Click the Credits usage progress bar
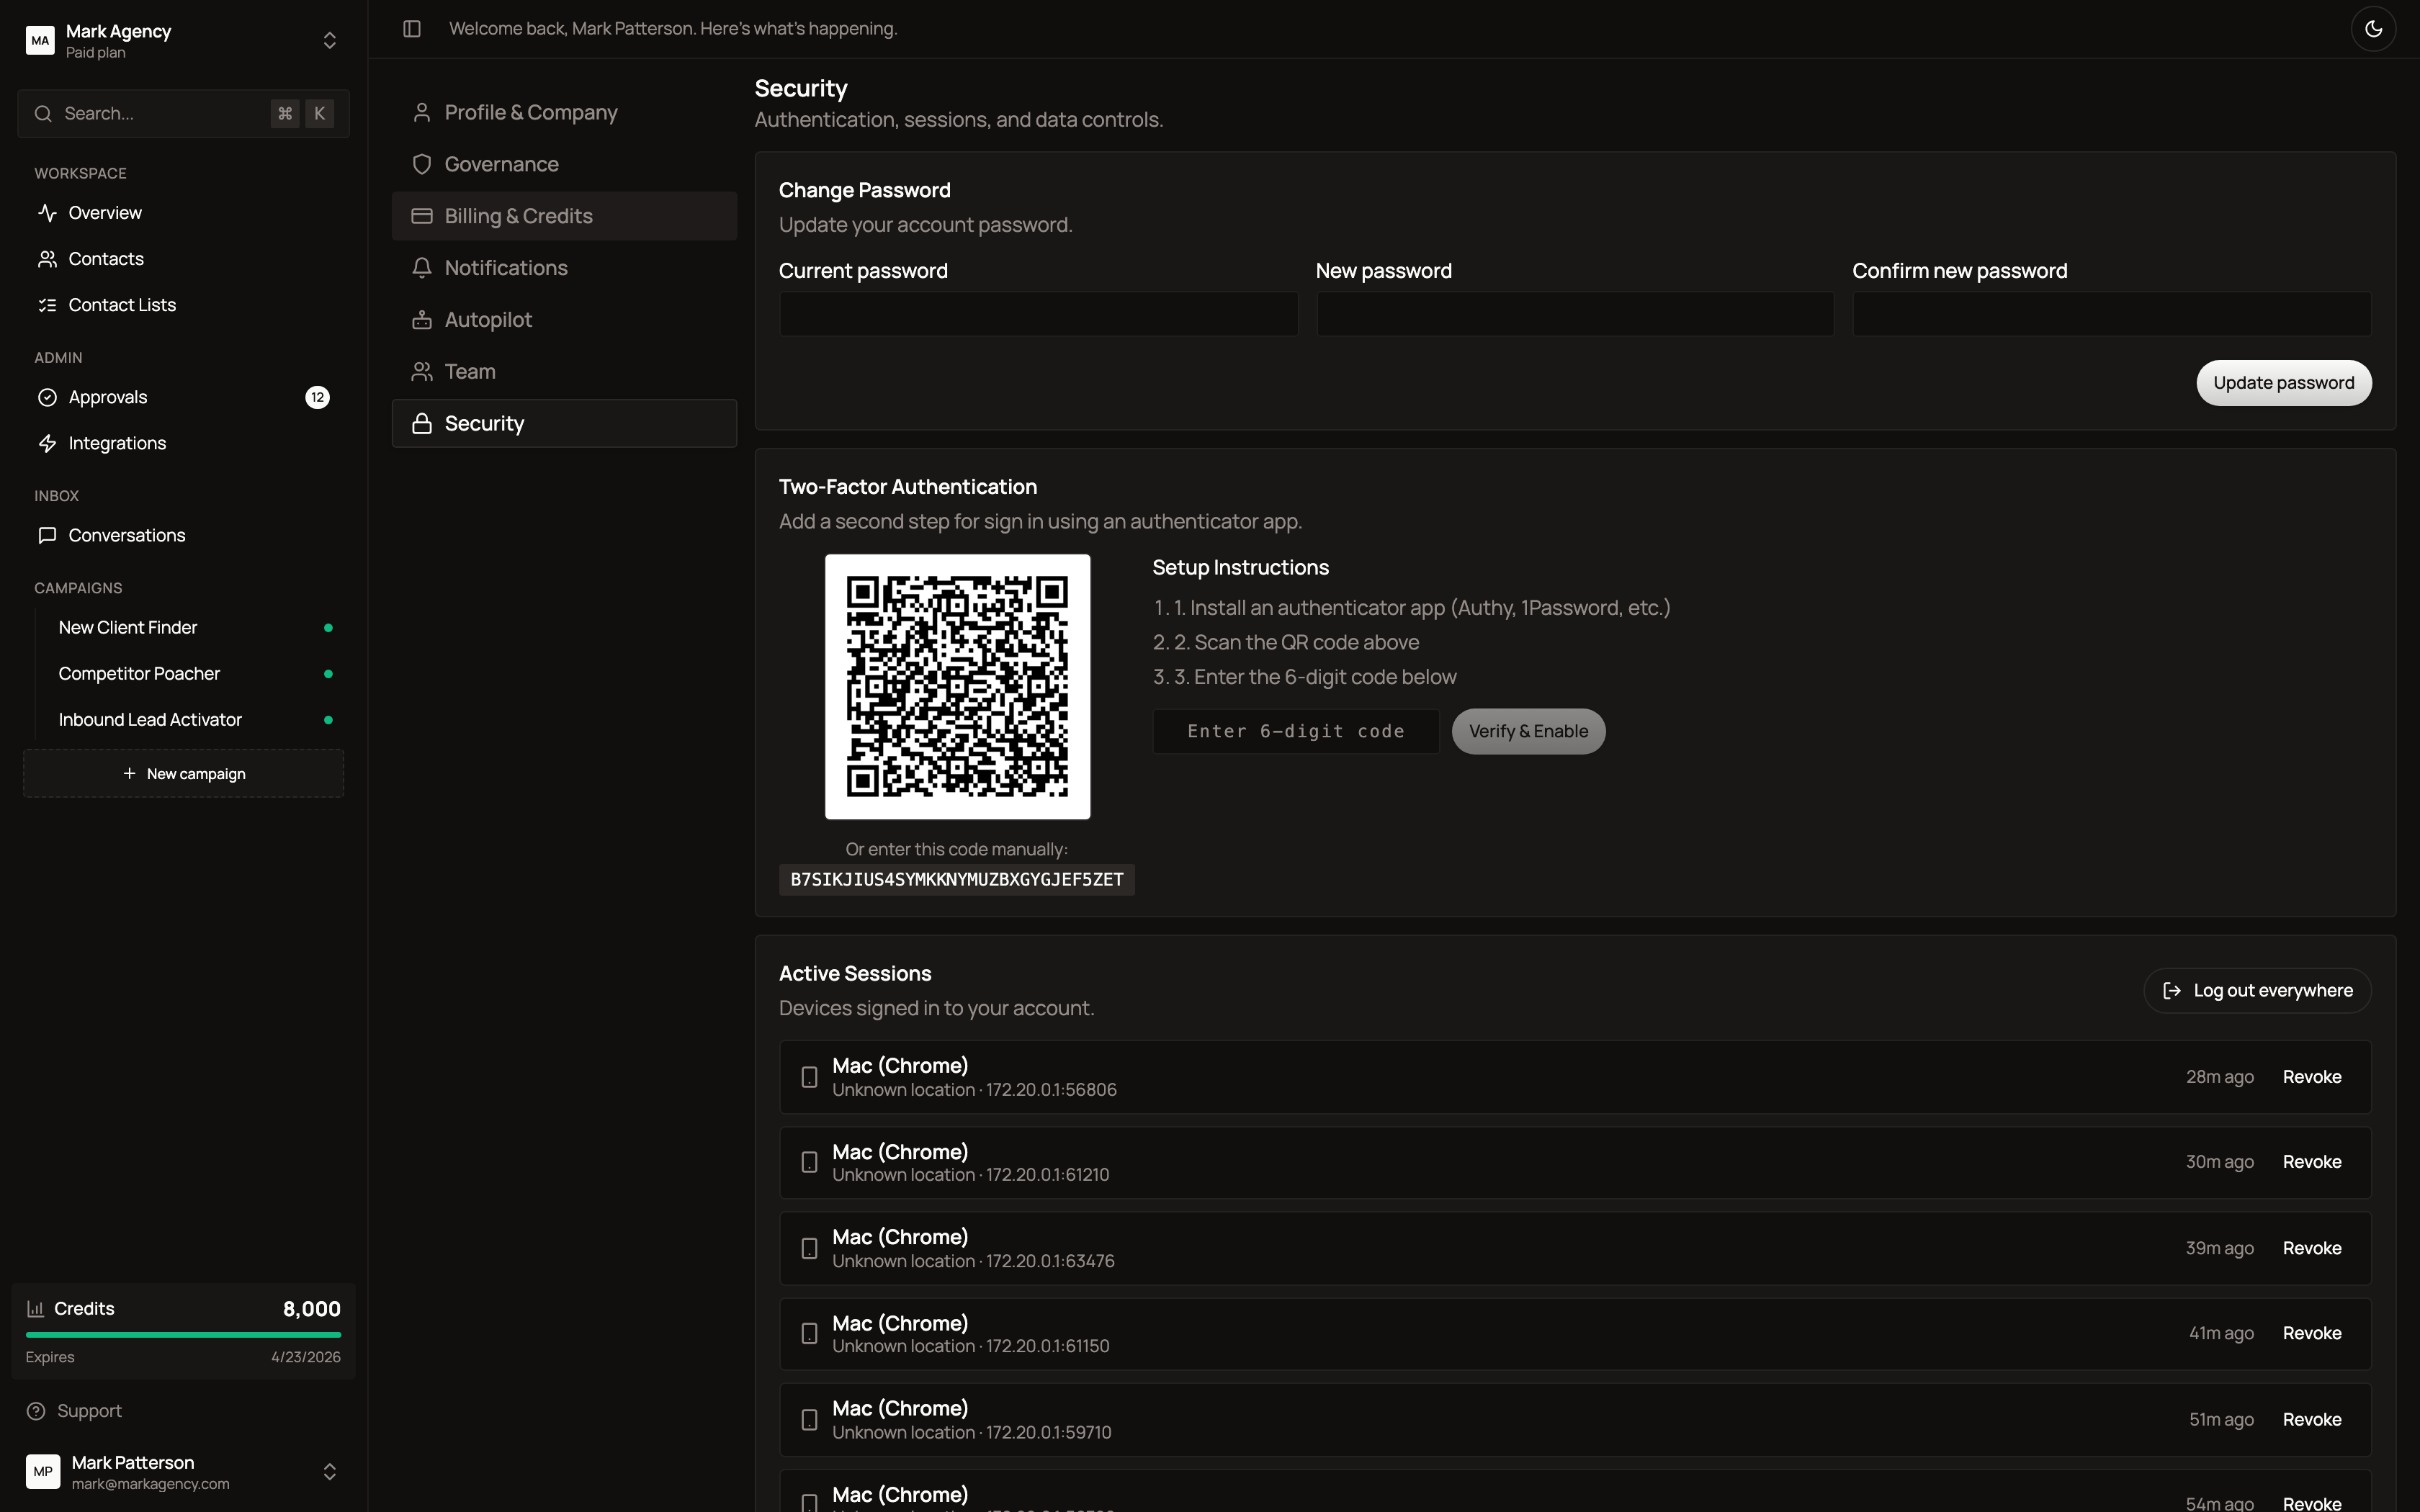This screenshot has width=2420, height=1512. [x=183, y=1334]
